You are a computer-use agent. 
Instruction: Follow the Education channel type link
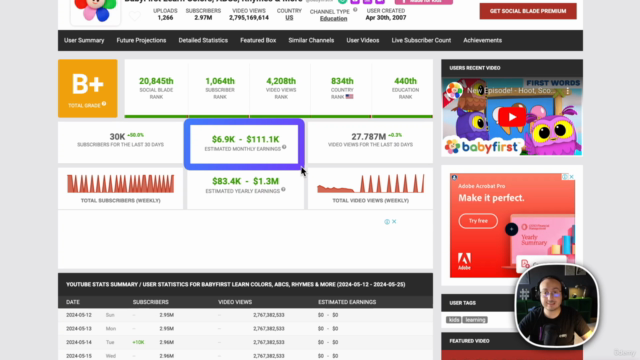point(333,19)
